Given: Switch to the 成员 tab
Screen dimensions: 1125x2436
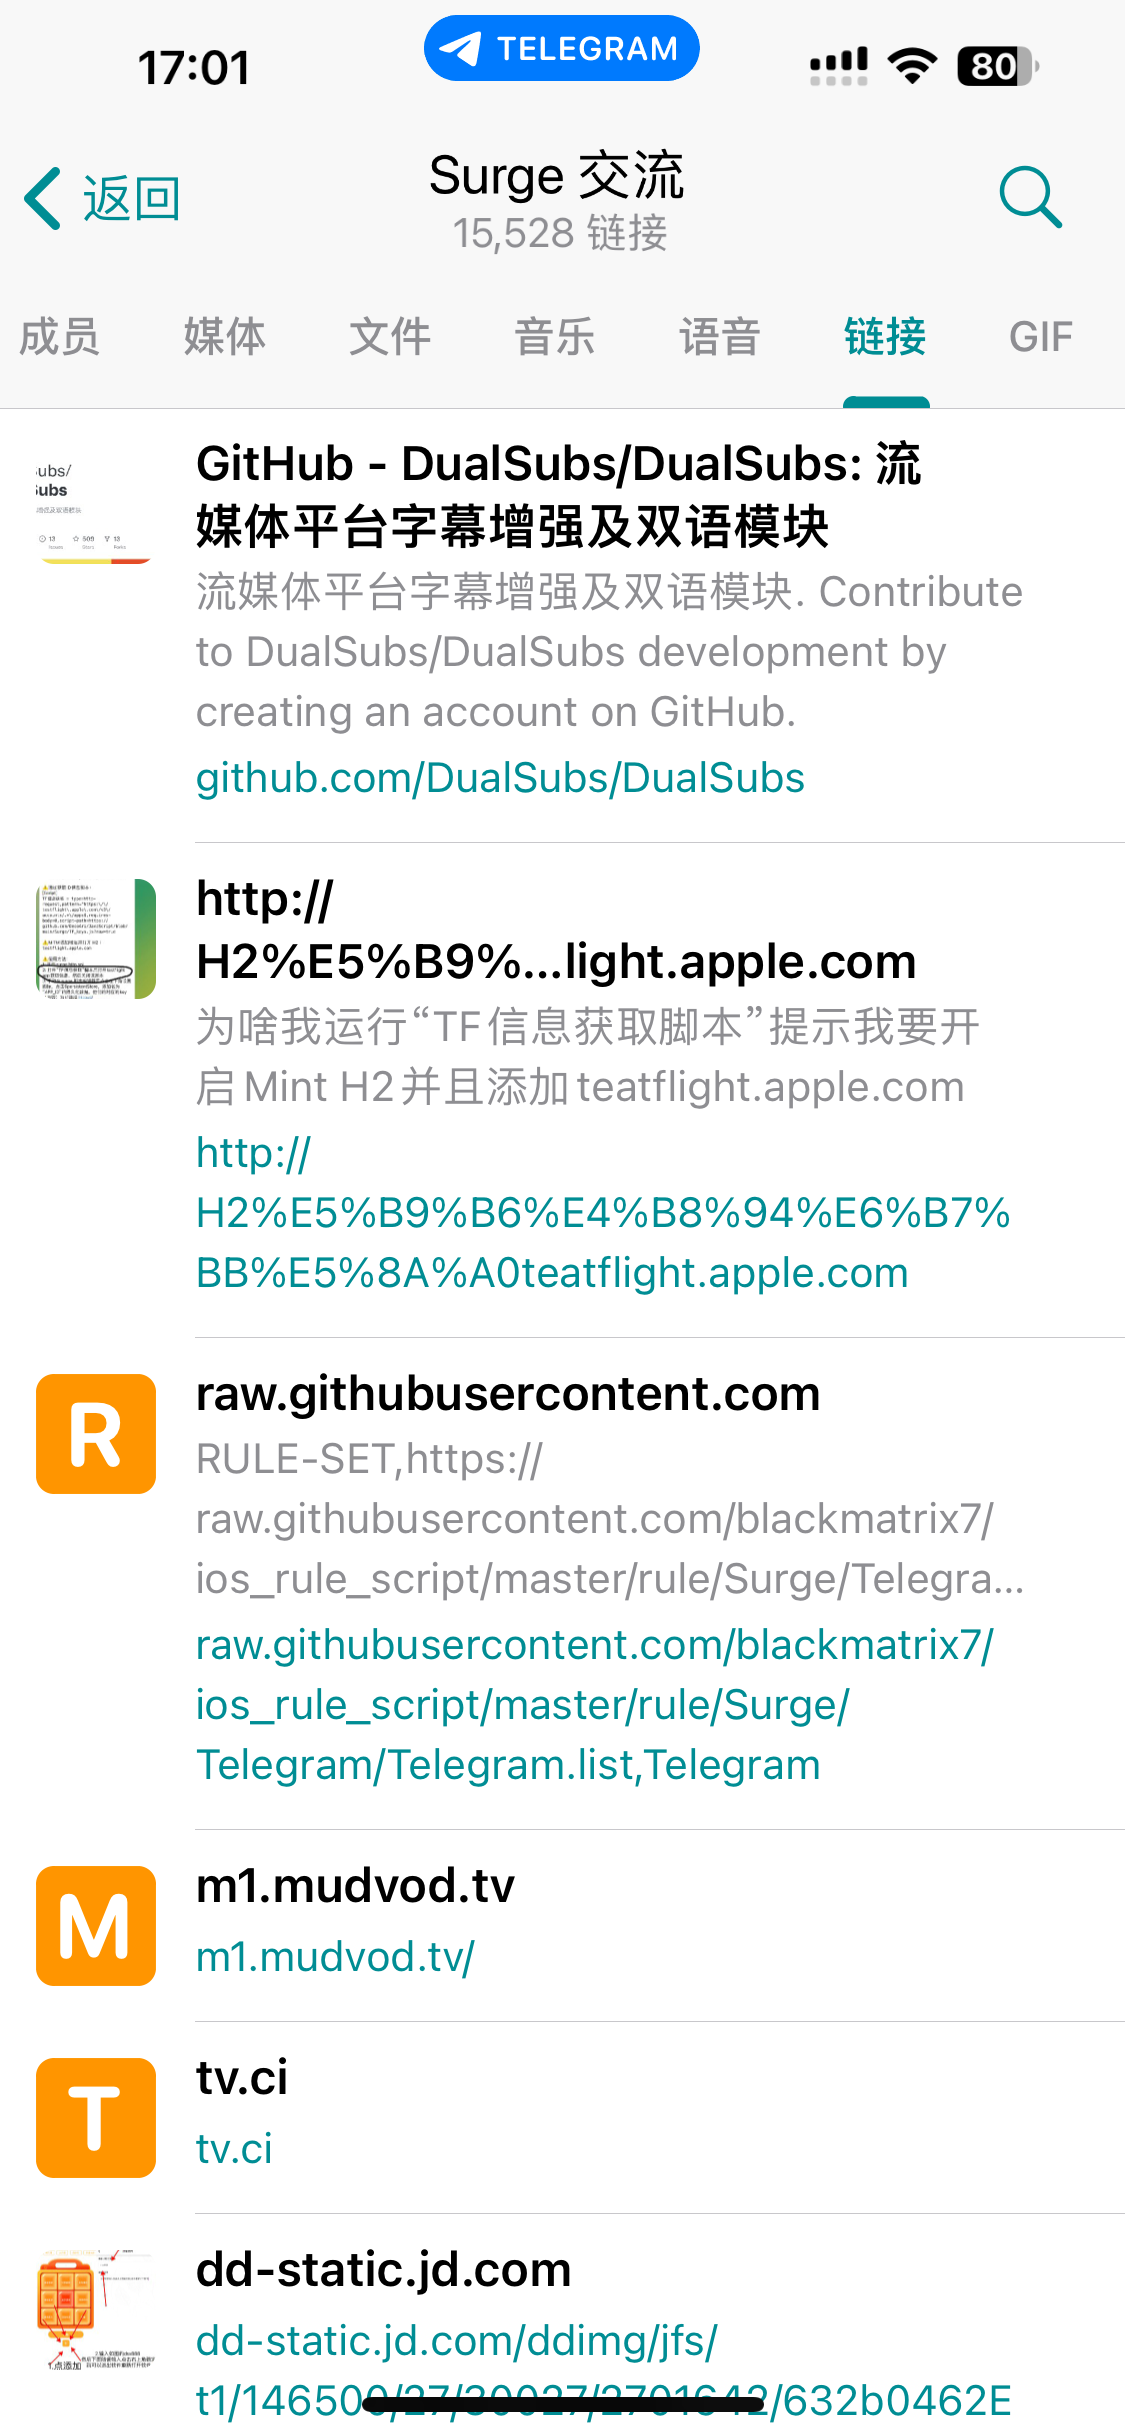Looking at the screenshot, I should pyautogui.click(x=60, y=336).
